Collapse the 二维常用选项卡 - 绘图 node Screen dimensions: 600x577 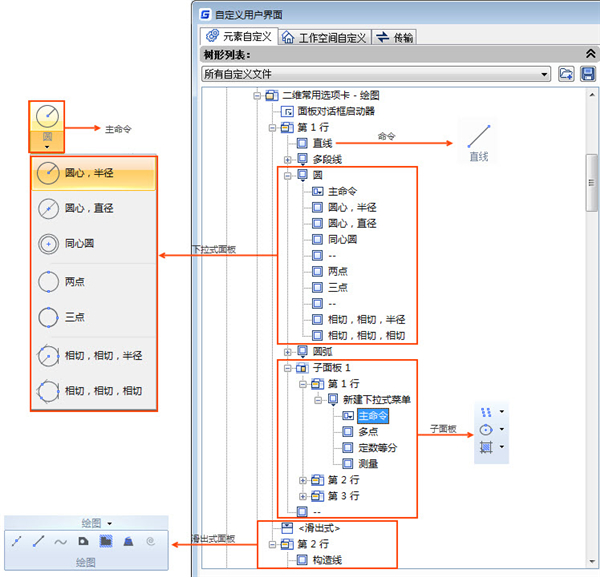(256, 96)
